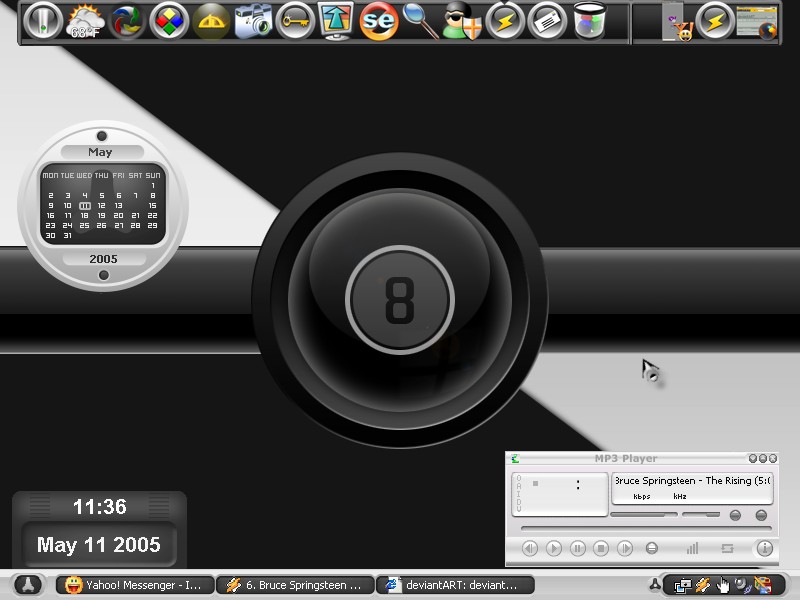Viewport: 800px width, 600px height.
Task: Select May 19 on the calendar widget
Action: (x=102, y=215)
